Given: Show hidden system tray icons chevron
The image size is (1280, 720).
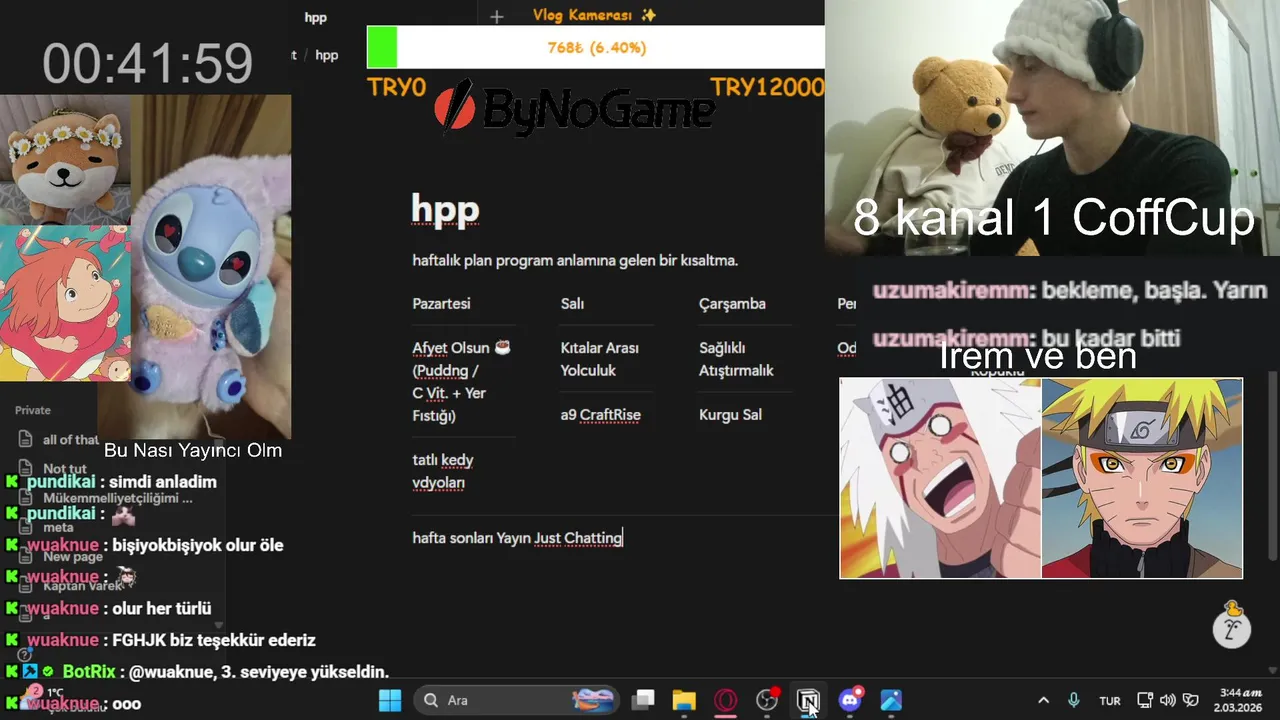Looking at the screenshot, I should point(1043,700).
